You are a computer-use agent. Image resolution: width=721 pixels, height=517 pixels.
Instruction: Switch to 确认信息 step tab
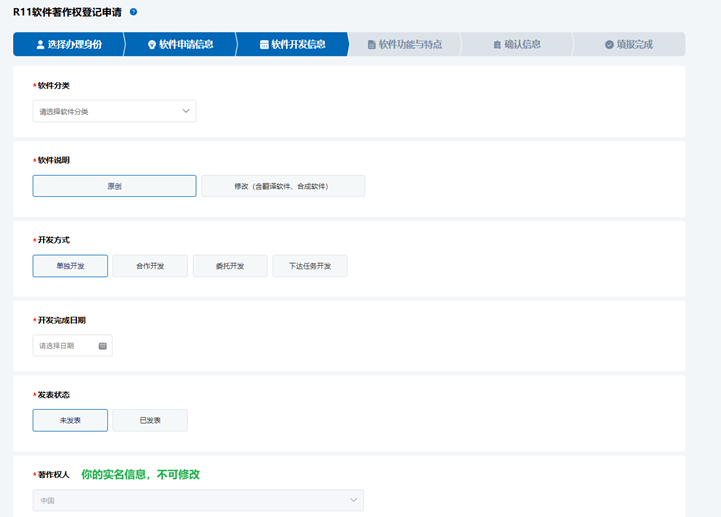click(517, 44)
